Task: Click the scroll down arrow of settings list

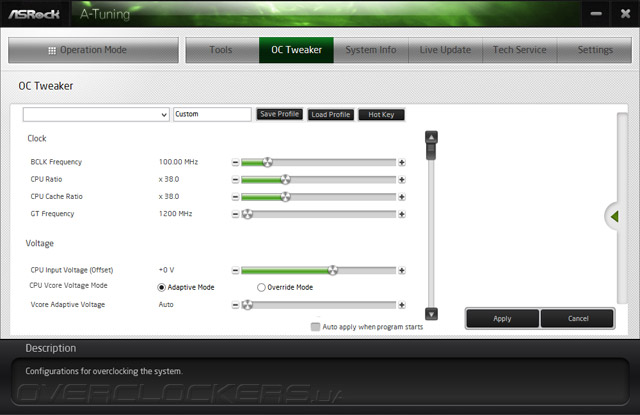Action: [x=431, y=314]
